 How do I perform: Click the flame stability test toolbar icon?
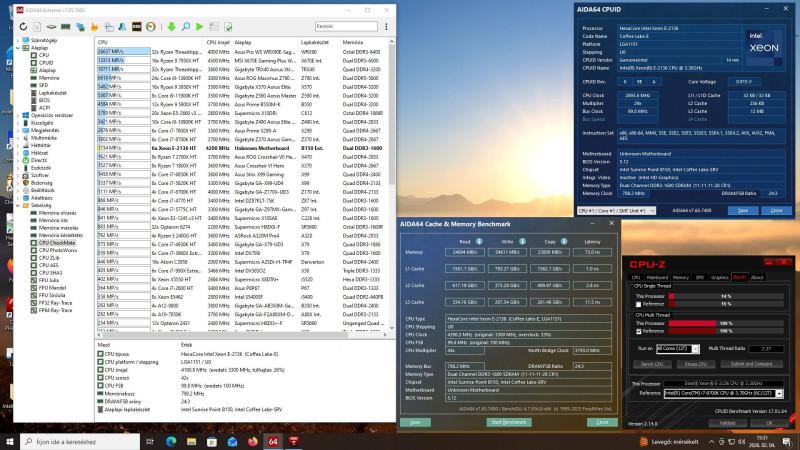tap(94, 27)
